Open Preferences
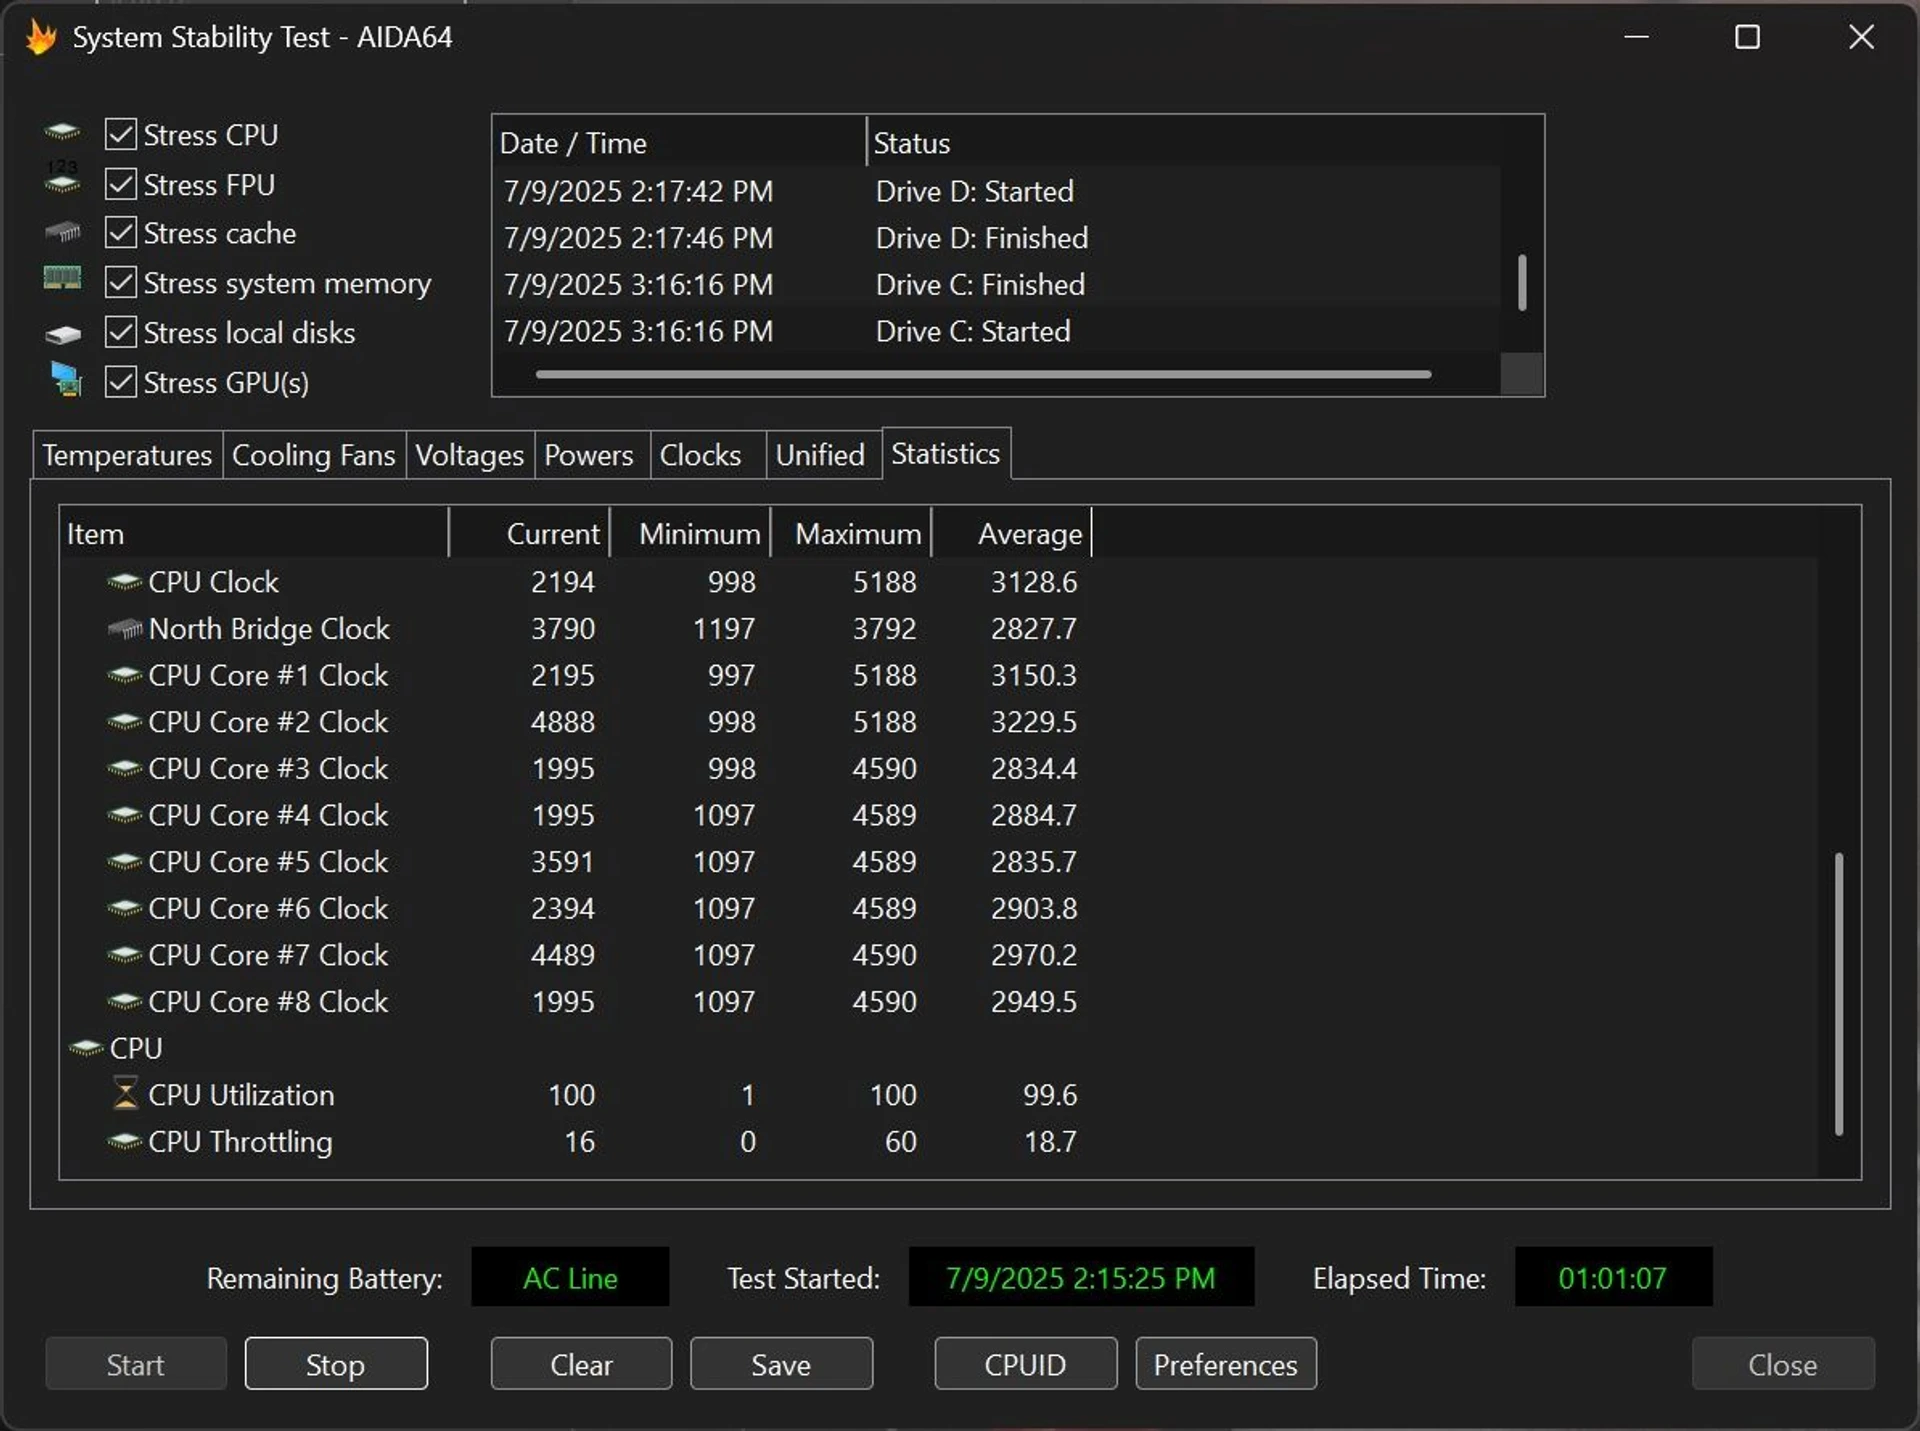The image size is (1920, 1431). coord(1226,1364)
